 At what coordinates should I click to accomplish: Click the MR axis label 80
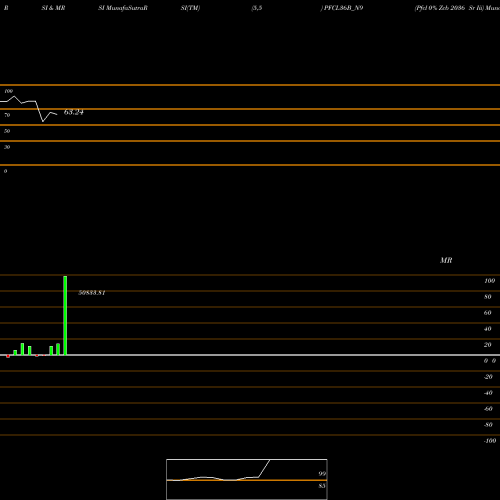point(488,297)
